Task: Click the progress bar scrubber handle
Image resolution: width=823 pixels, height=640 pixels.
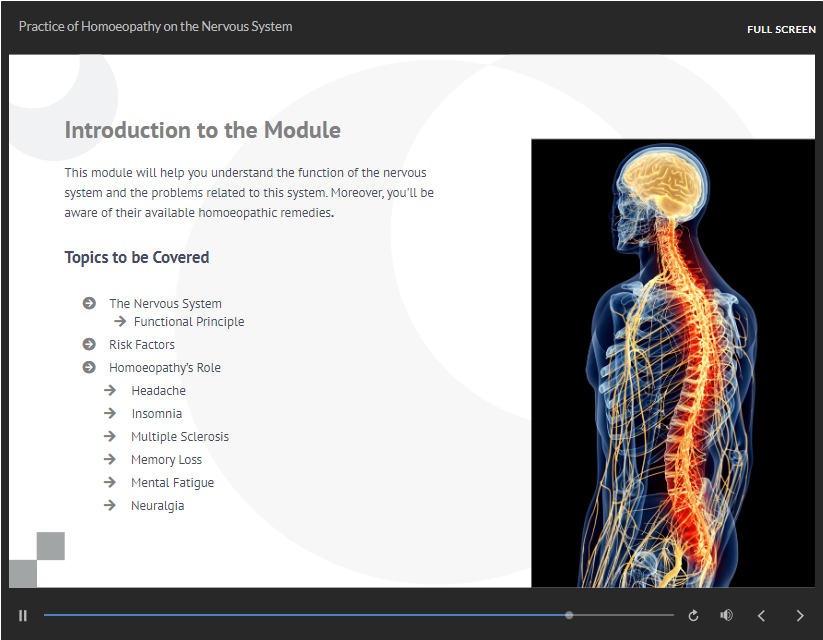Action: (x=569, y=615)
